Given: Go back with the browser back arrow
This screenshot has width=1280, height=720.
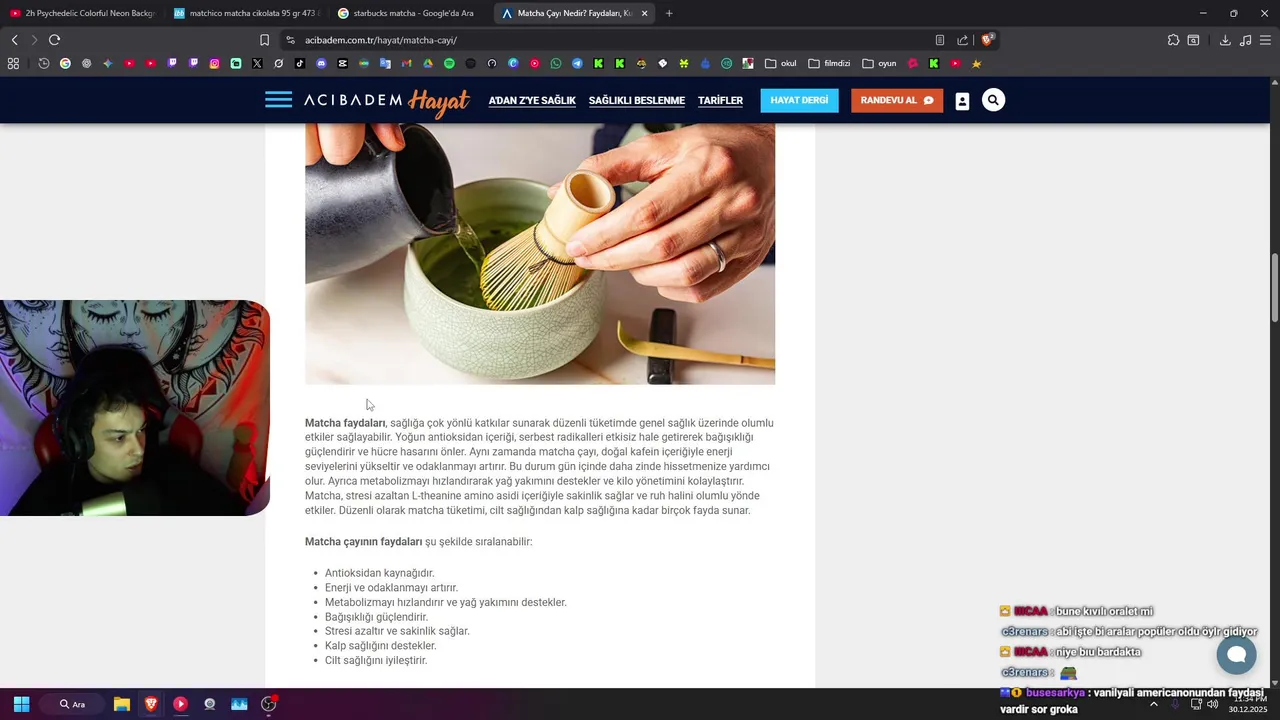Looking at the screenshot, I should click(x=14, y=40).
